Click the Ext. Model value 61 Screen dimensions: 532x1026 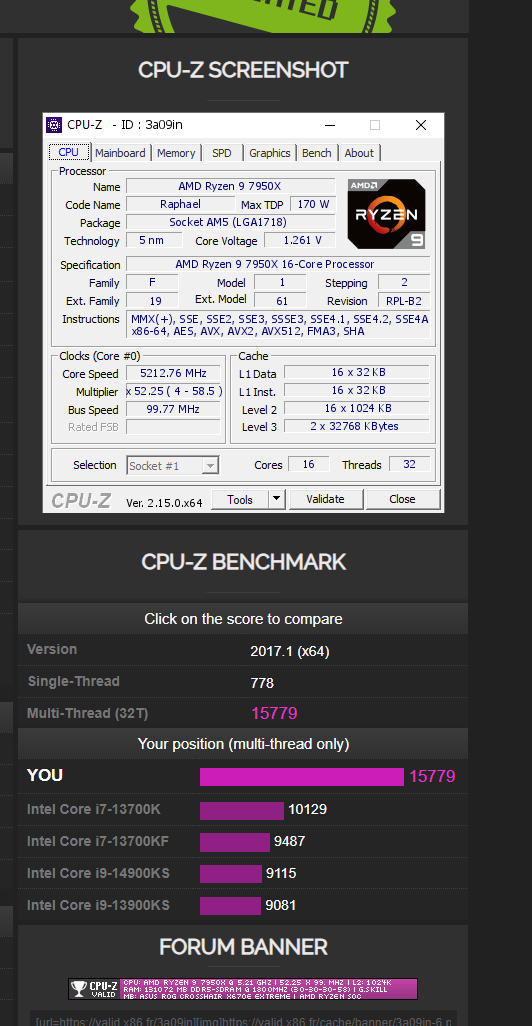(280, 300)
